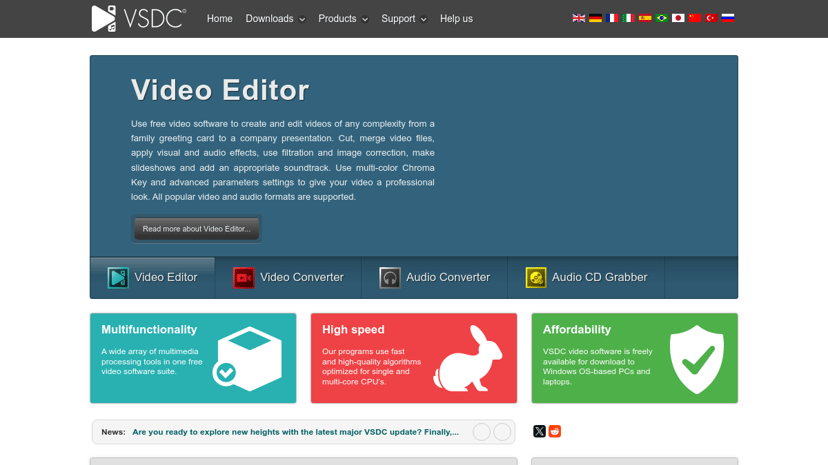Switch language with the Japanese flag
This screenshot has height=465, width=828.
tap(678, 18)
